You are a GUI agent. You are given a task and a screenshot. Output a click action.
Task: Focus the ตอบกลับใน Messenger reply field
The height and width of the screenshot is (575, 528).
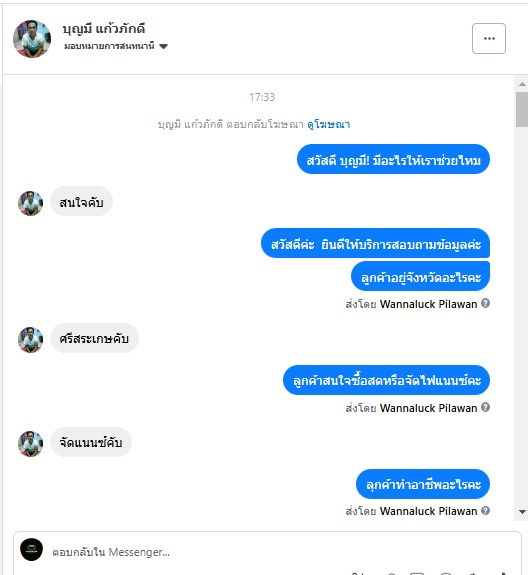tap(267, 552)
